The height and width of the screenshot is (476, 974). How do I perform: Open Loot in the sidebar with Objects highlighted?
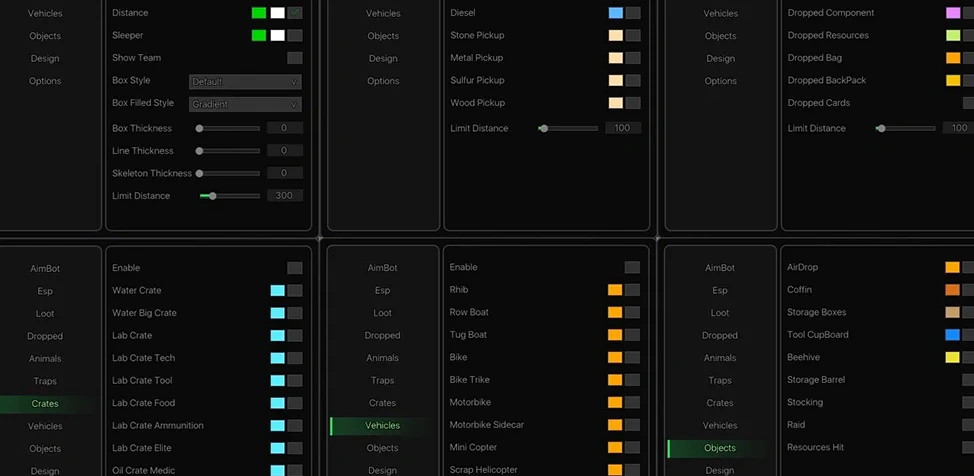(720, 313)
